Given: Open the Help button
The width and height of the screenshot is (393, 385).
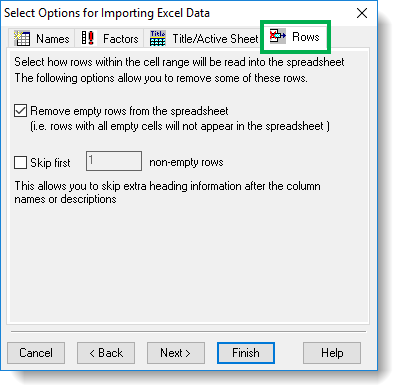Looking at the screenshot, I should pyautogui.click(x=332, y=353).
